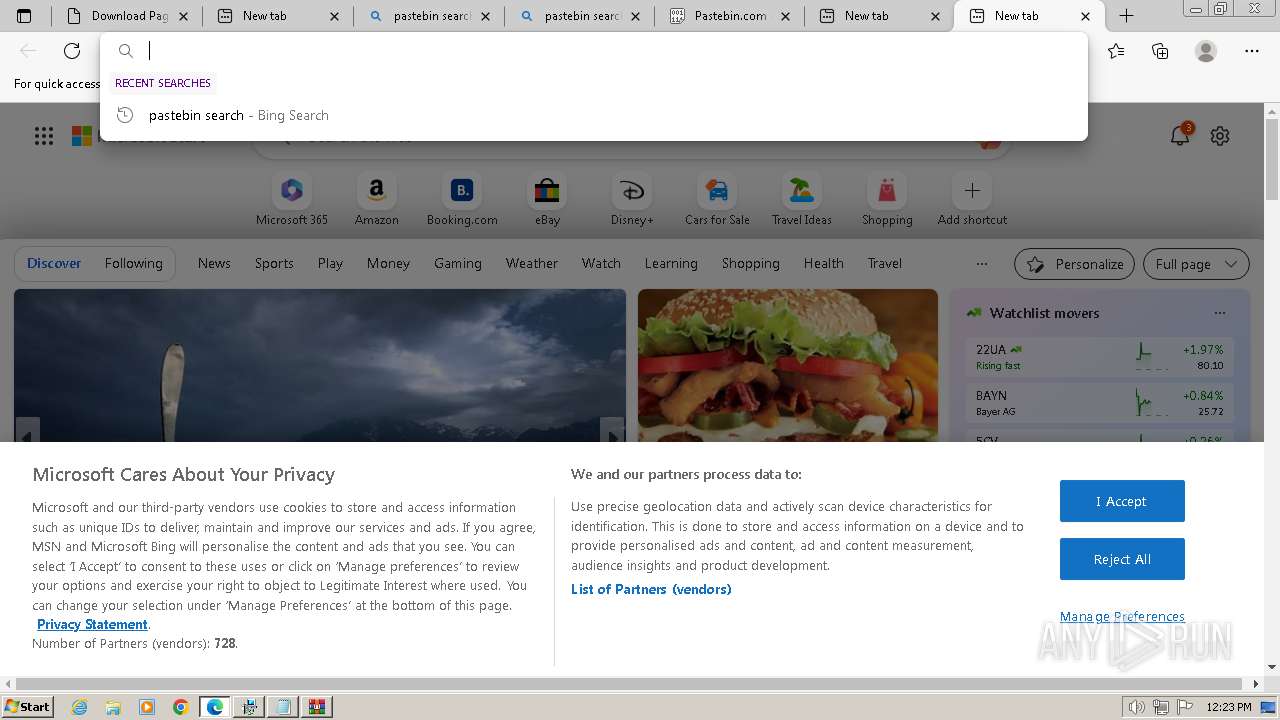The height and width of the screenshot is (720, 1280).
Task: Open the Health category
Action: coord(824,263)
